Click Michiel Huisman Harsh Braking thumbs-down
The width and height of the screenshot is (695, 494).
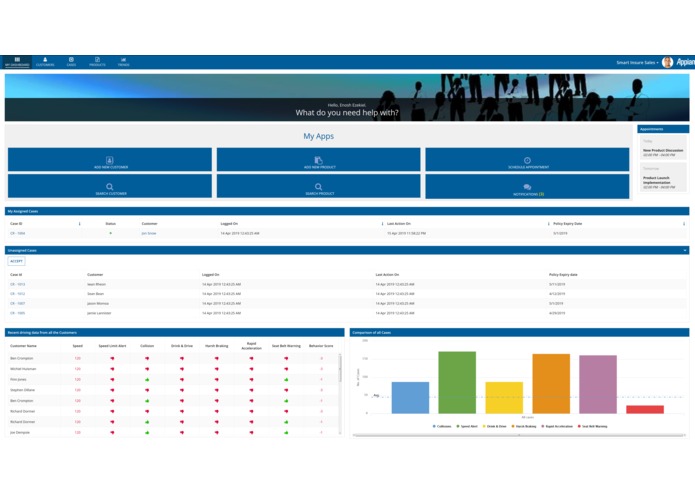click(x=217, y=369)
